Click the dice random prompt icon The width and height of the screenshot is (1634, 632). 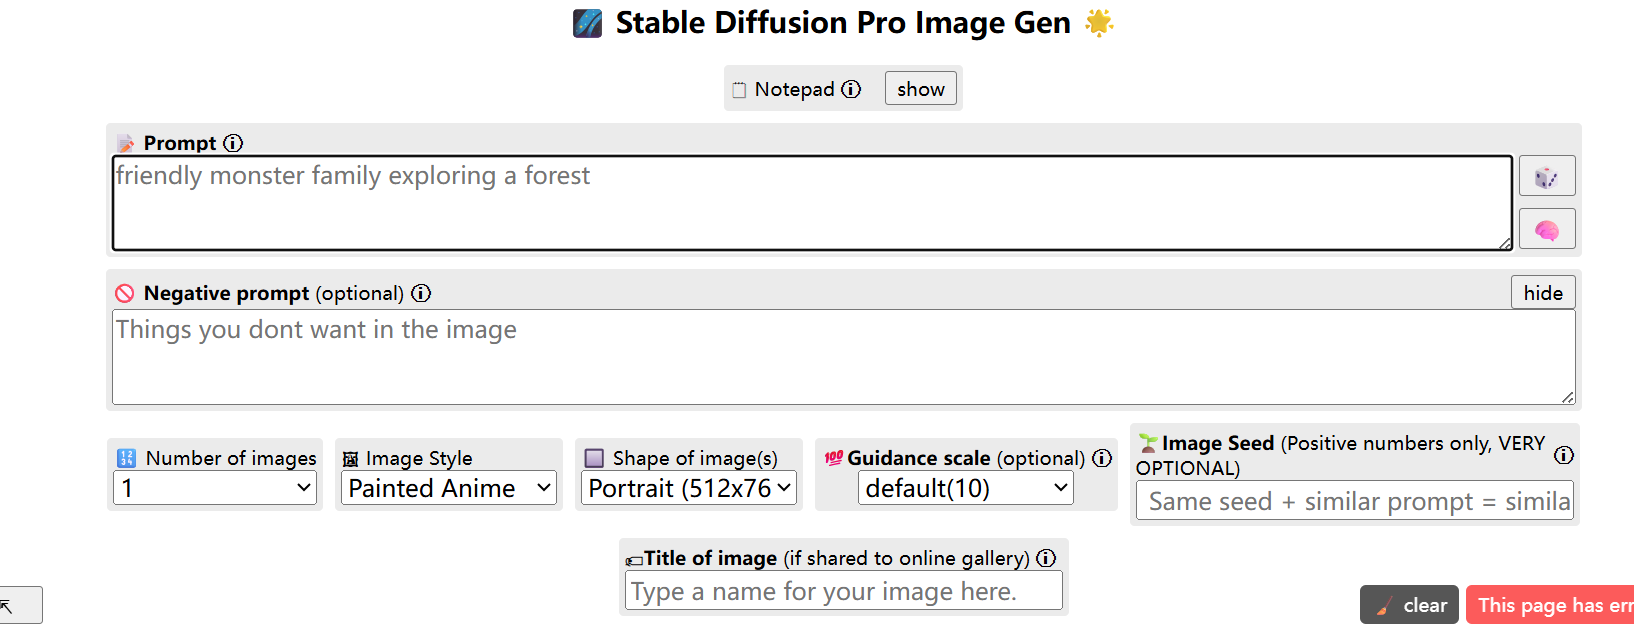pos(1547,176)
